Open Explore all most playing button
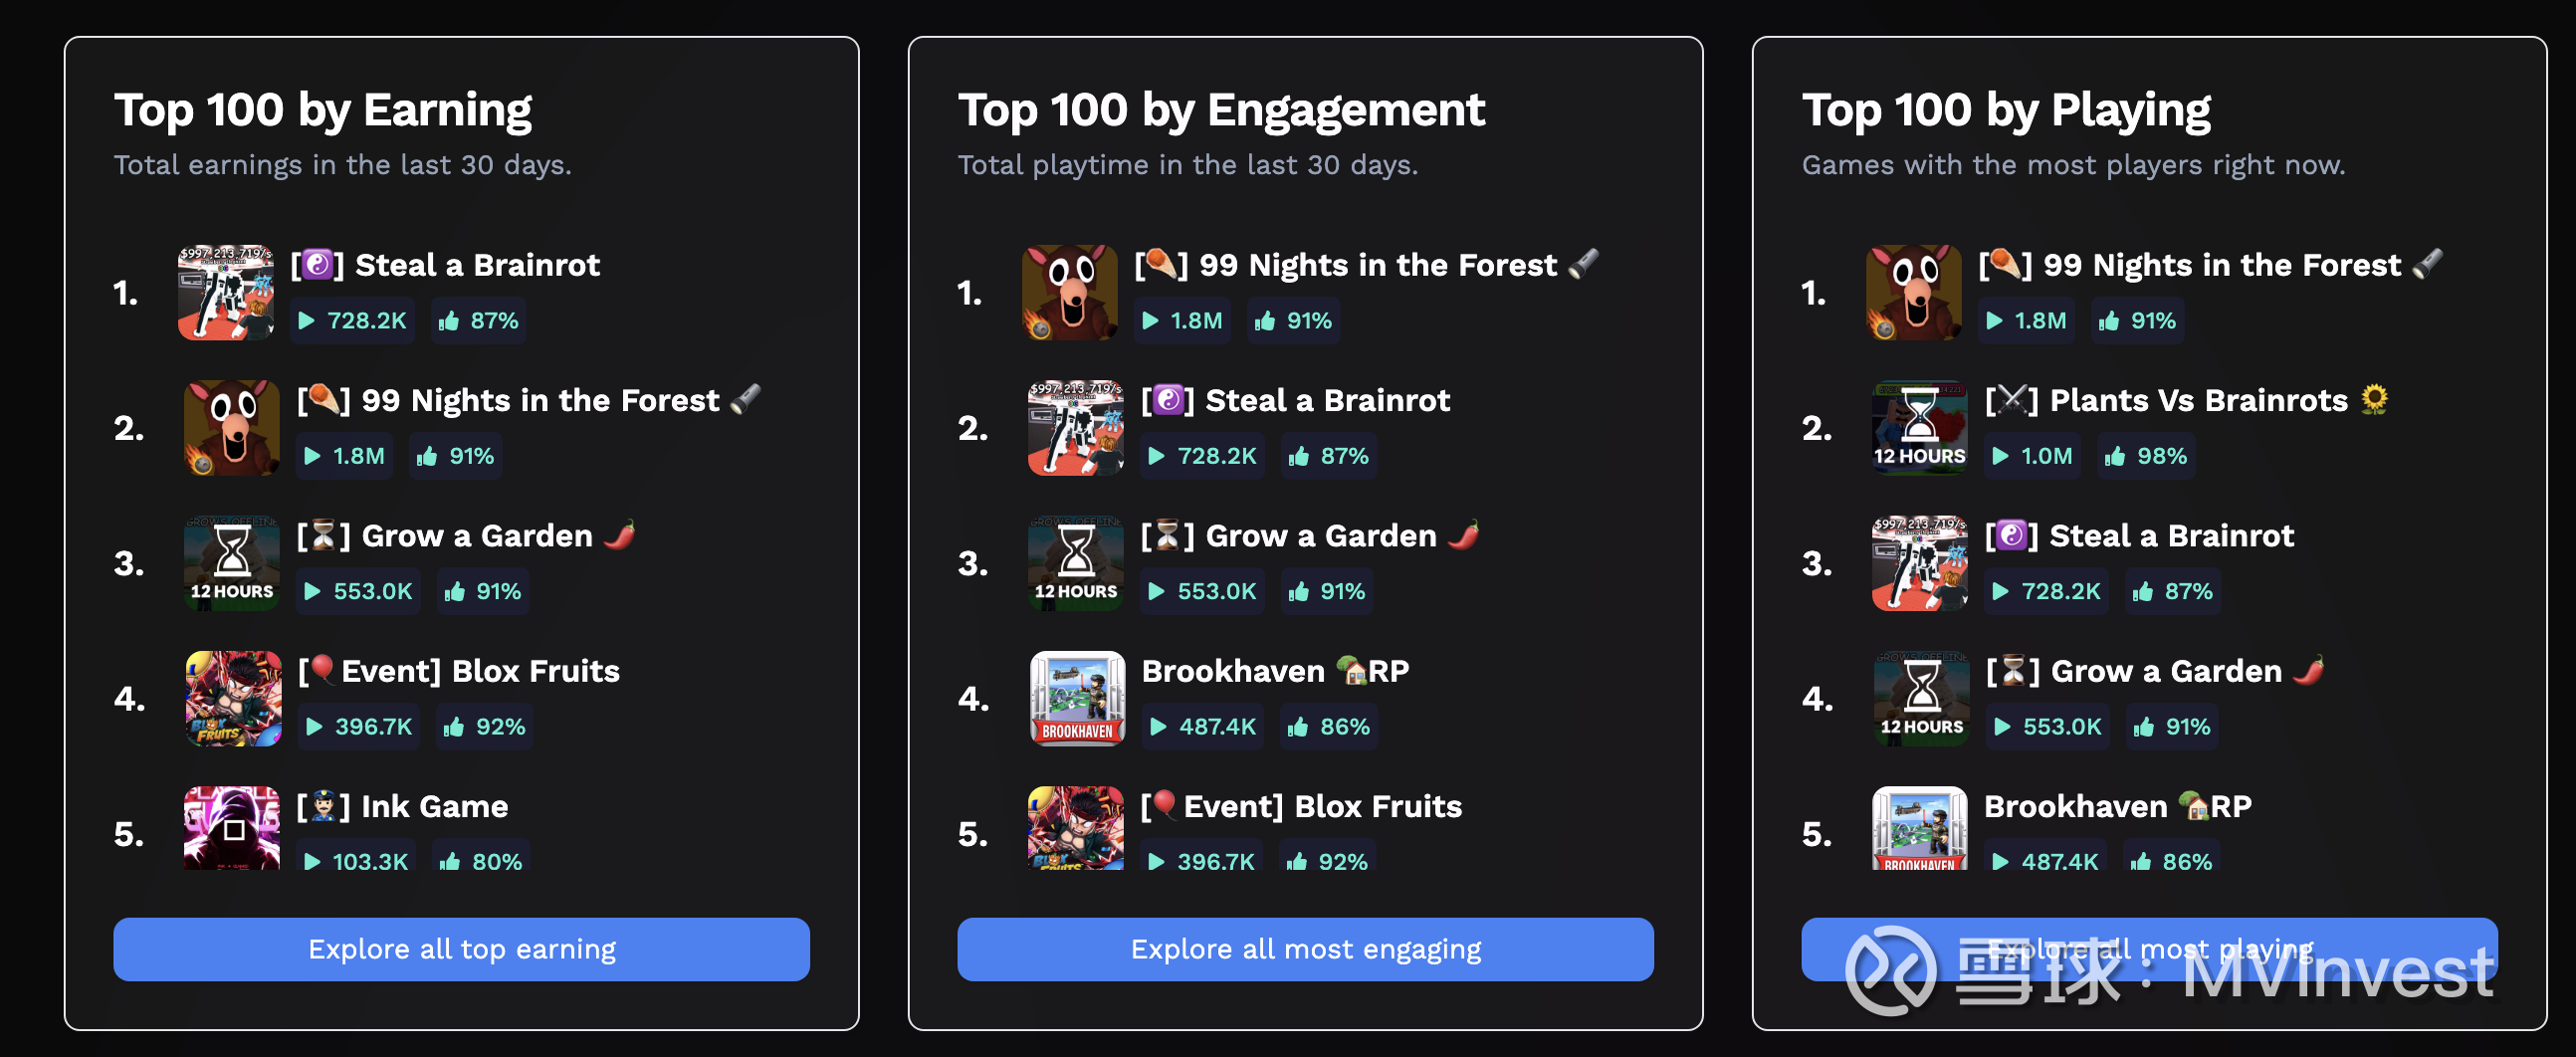The width and height of the screenshot is (2576, 1057). click(2148, 949)
